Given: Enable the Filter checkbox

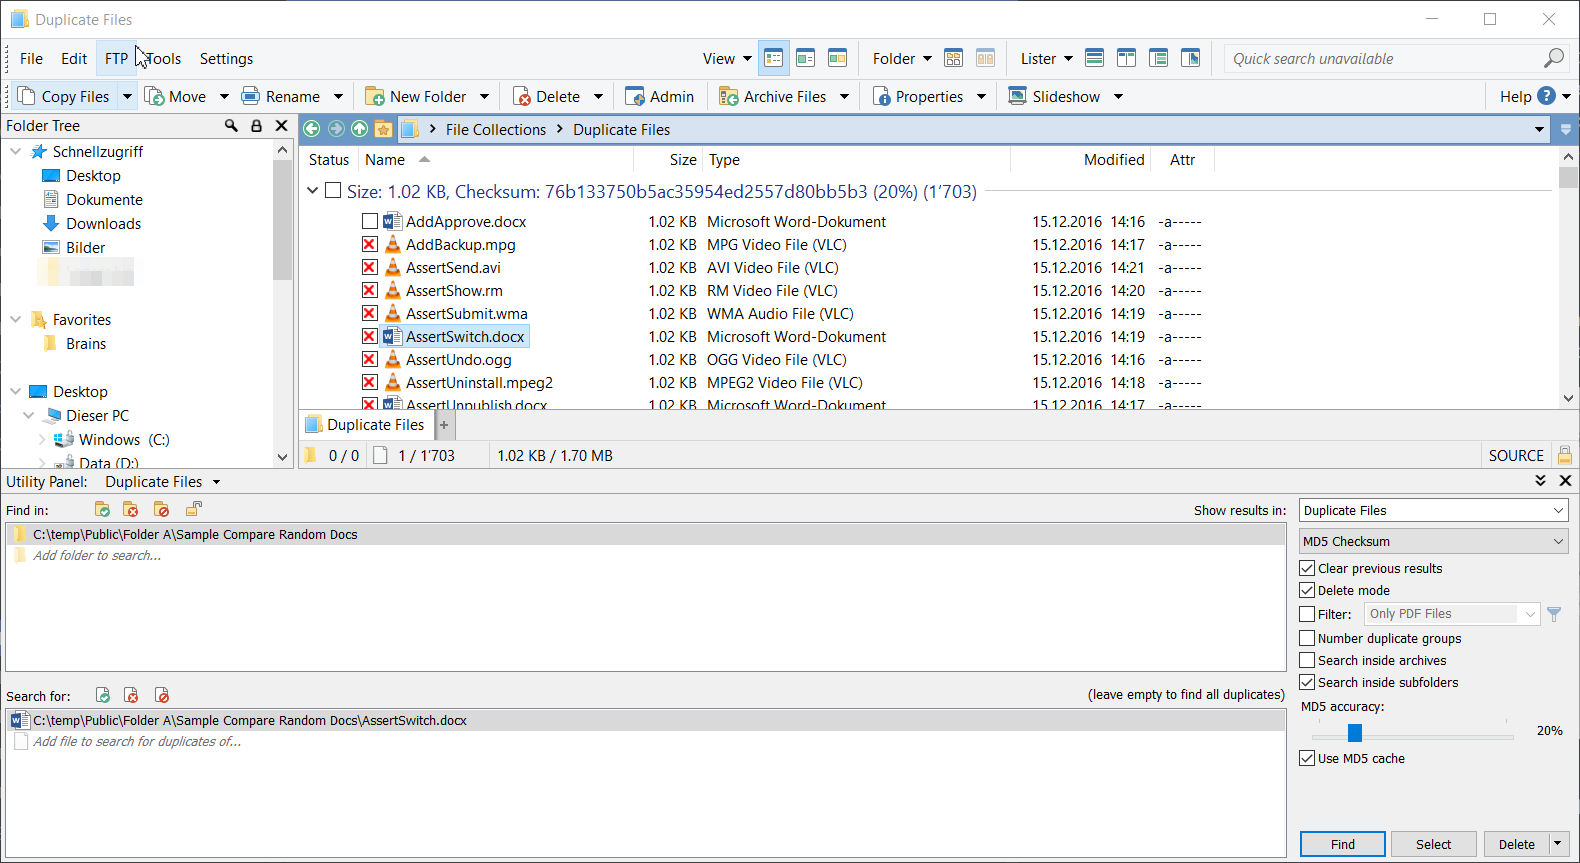Looking at the screenshot, I should (x=1307, y=614).
